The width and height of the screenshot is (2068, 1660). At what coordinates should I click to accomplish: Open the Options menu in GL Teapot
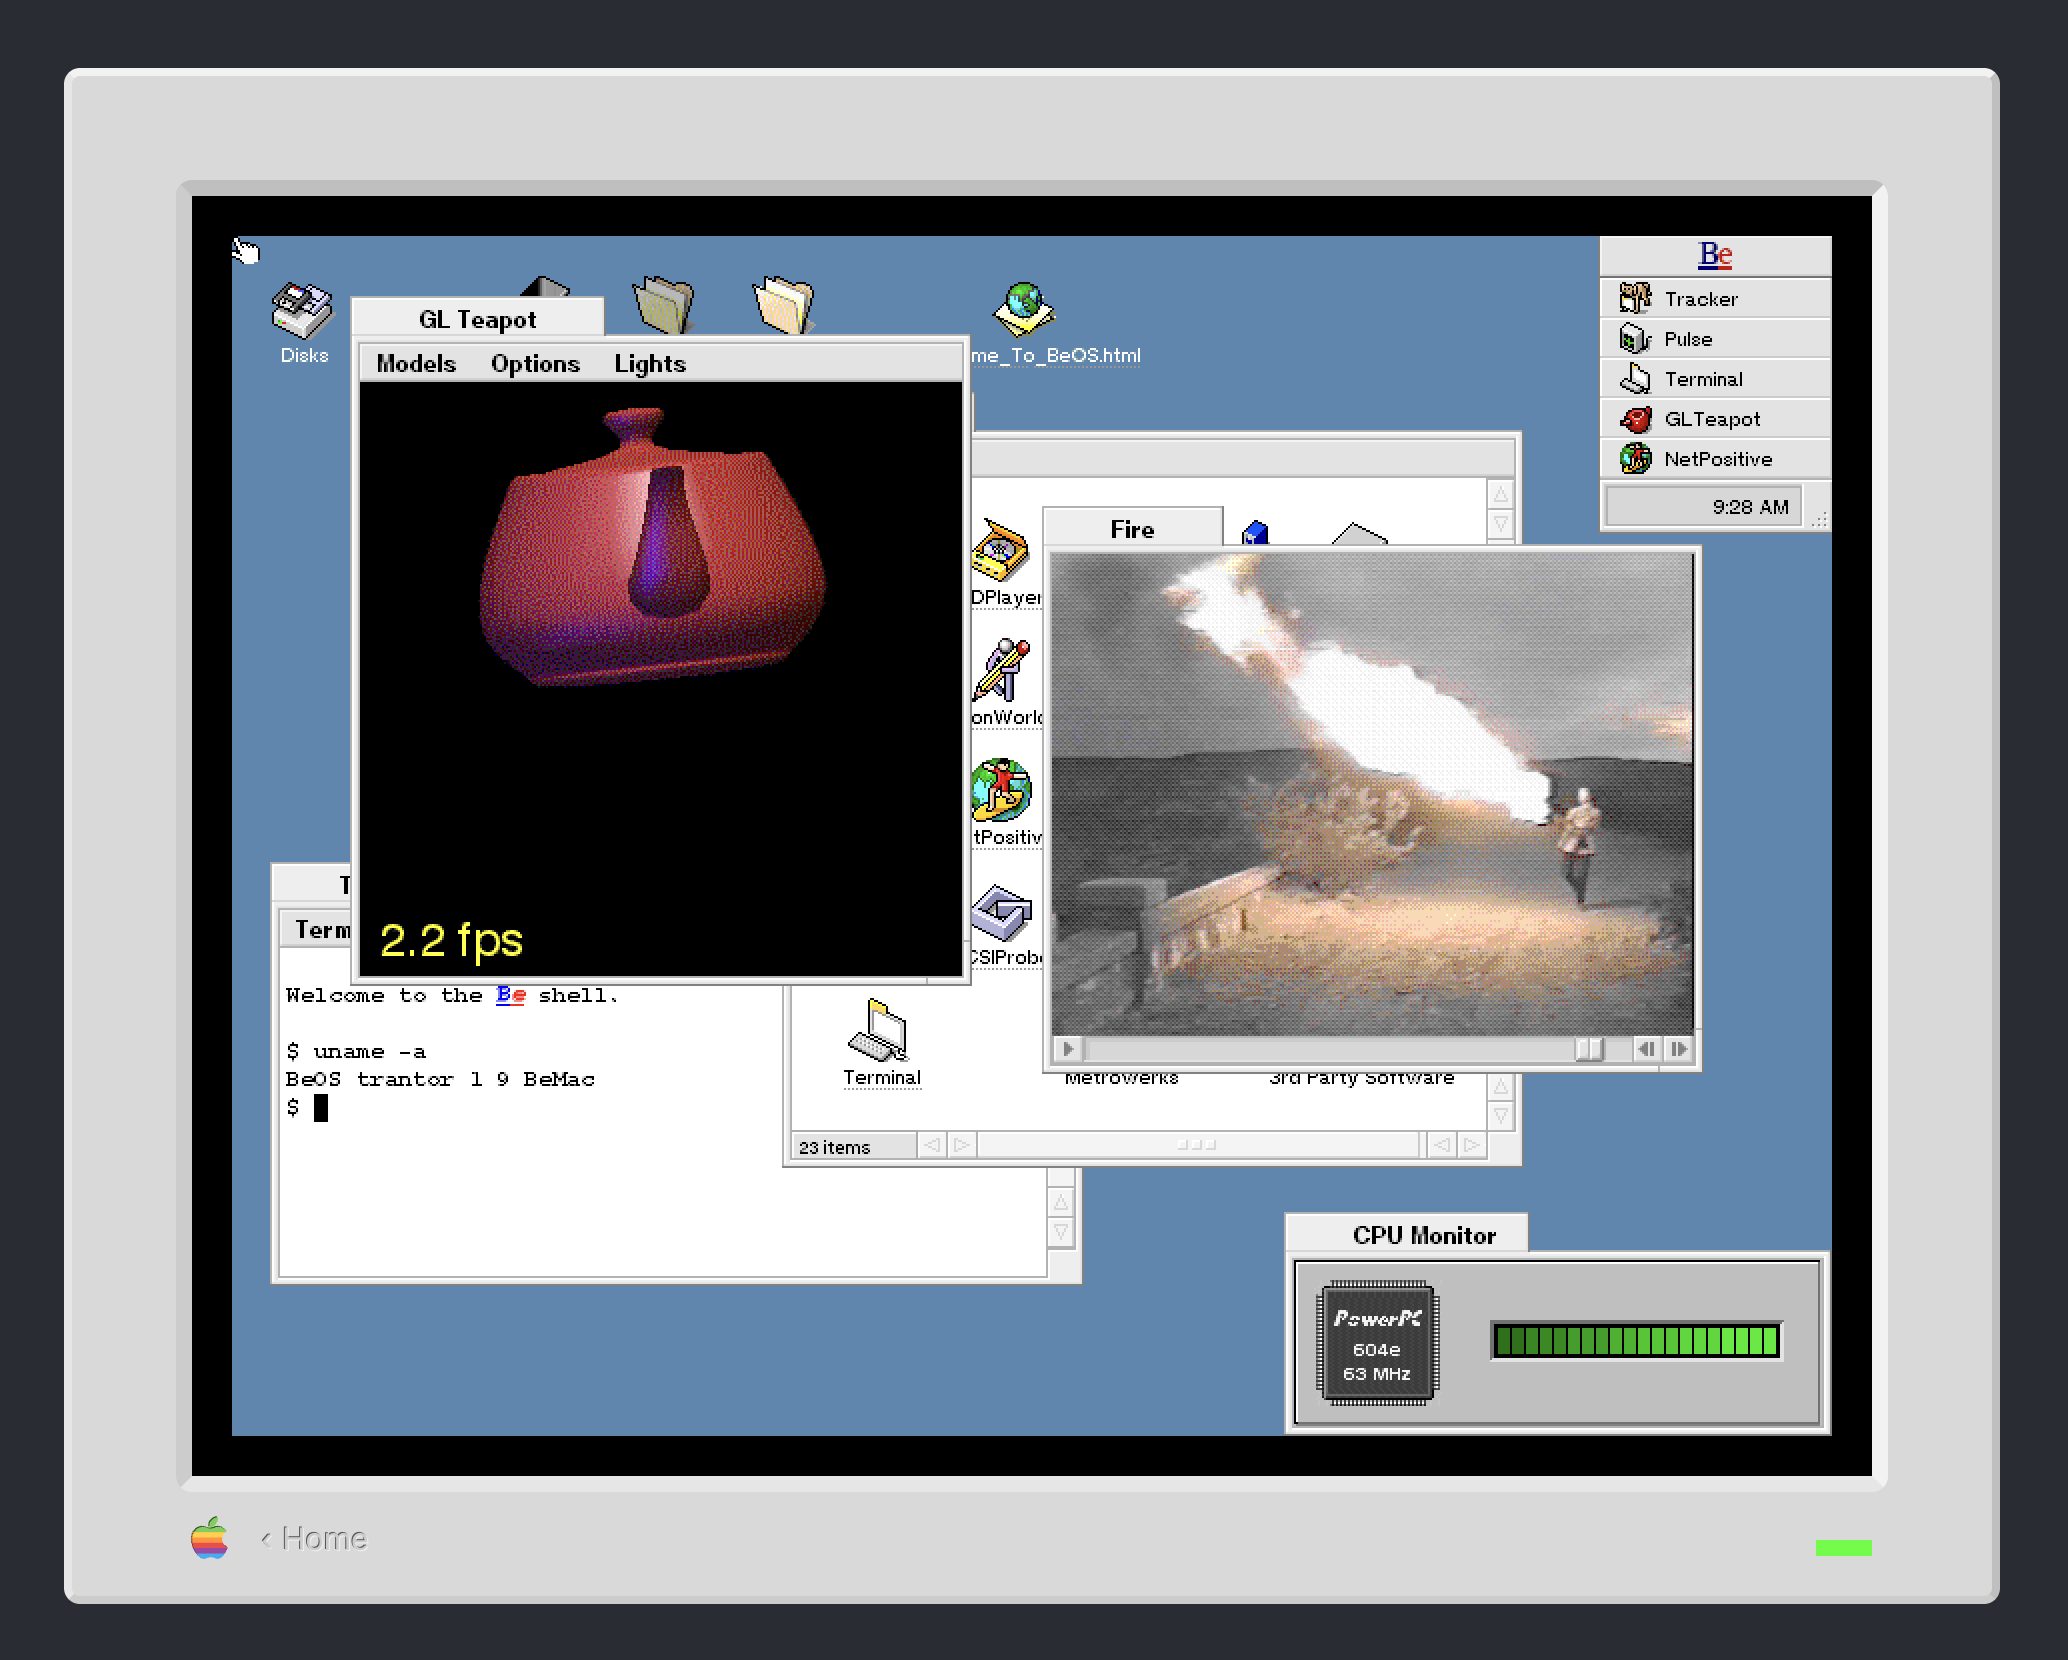pos(535,364)
